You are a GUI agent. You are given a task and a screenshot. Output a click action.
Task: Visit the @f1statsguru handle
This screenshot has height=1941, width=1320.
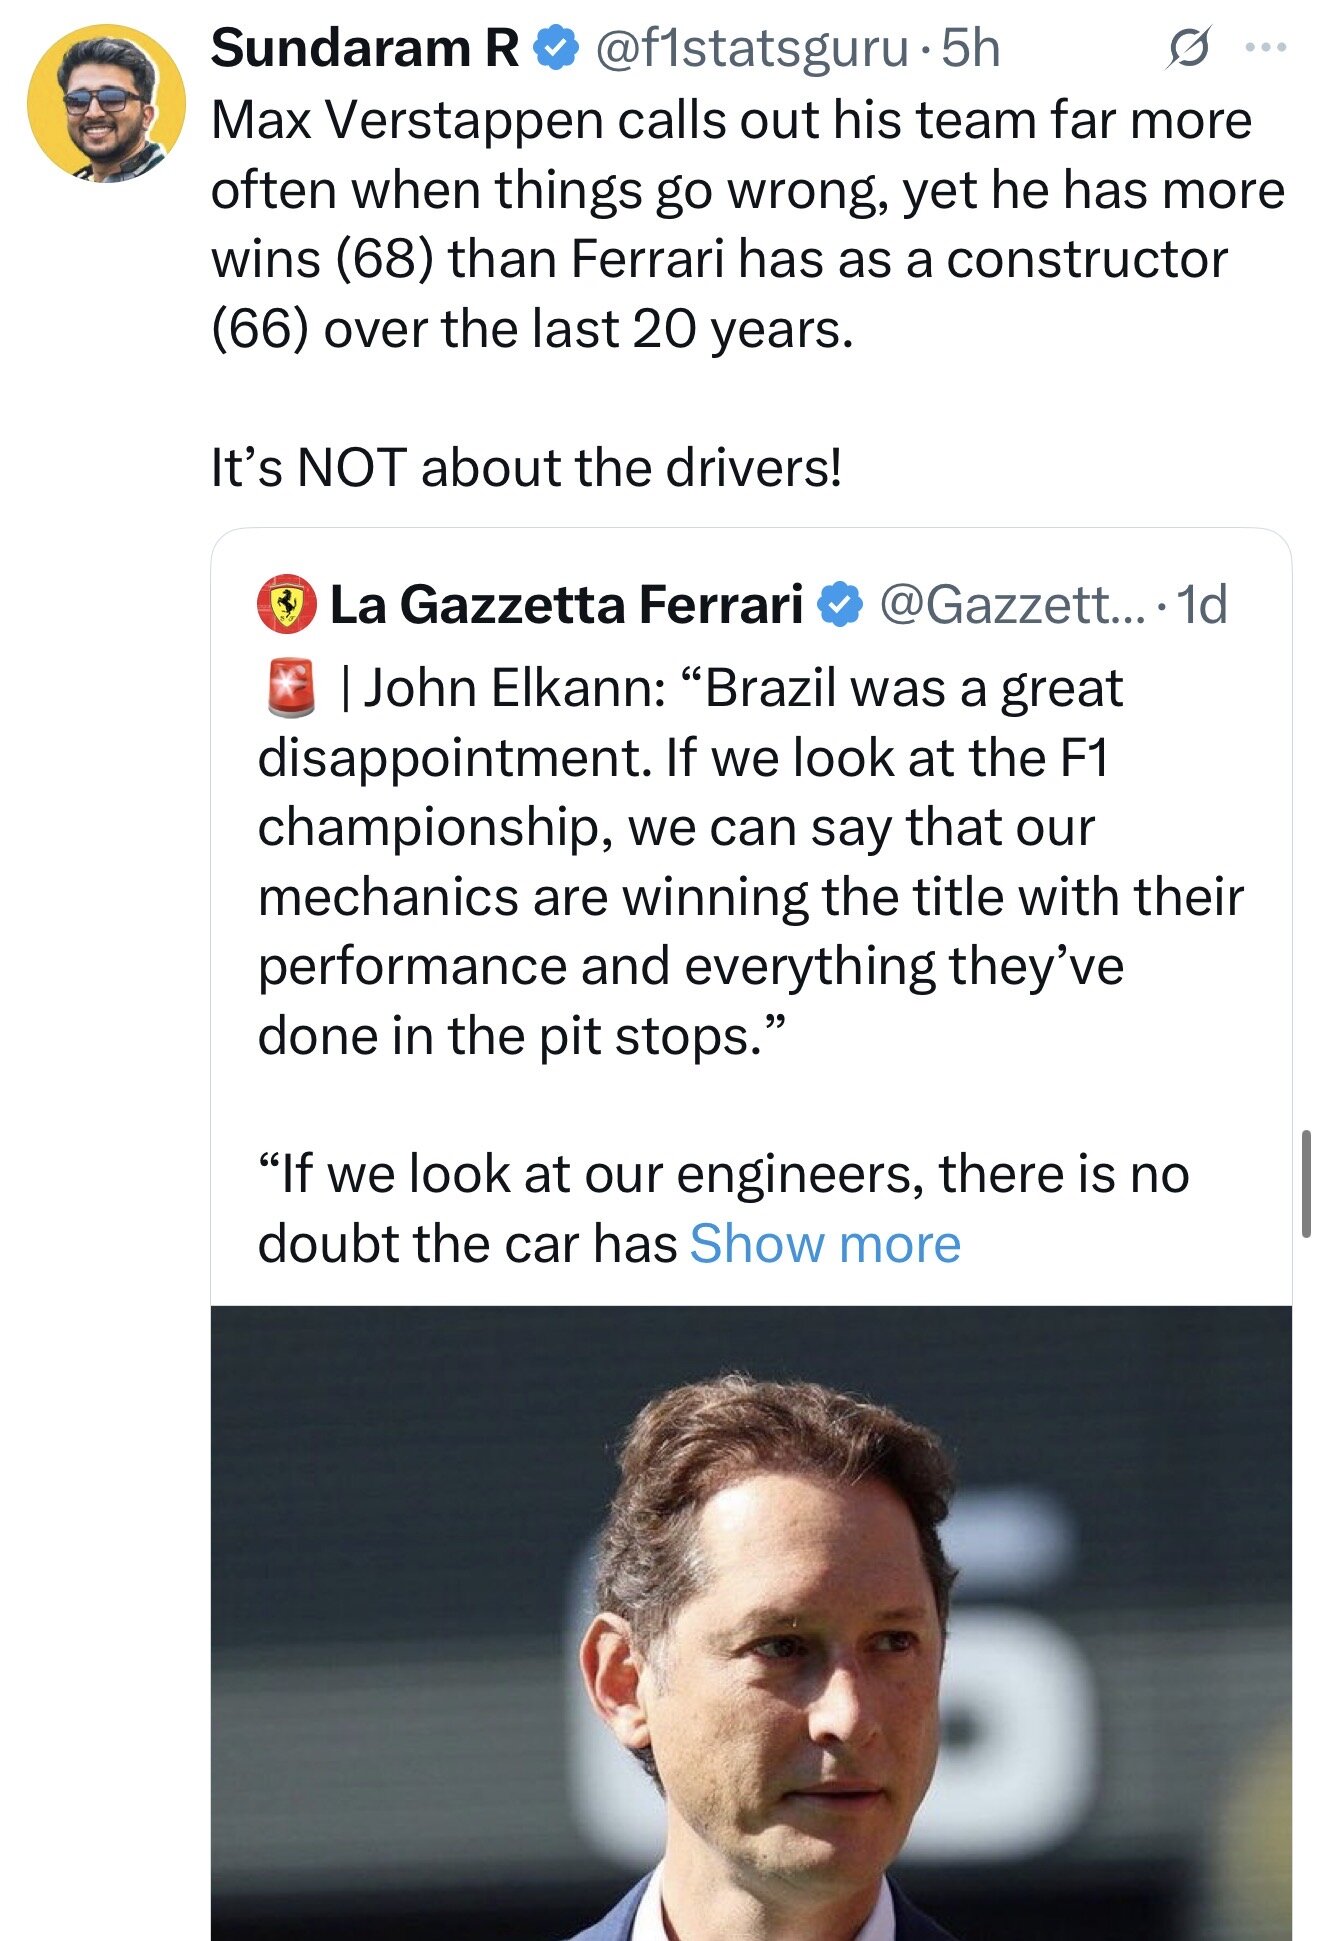(x=752, y=48)
